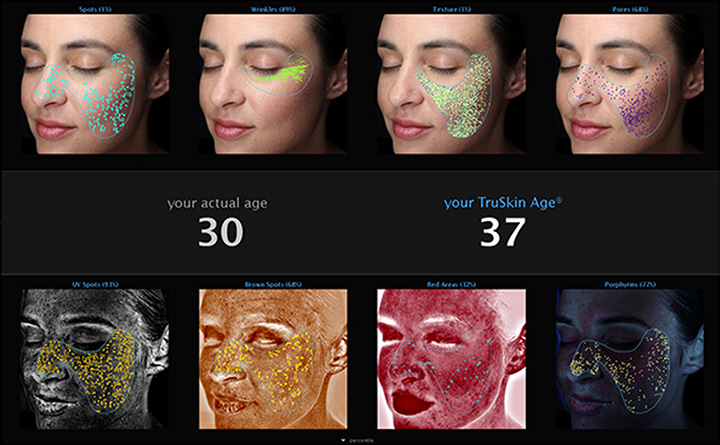The image size is (720, 445).
Task: Click the Red Areas percentile label
Action: [451, 285]
